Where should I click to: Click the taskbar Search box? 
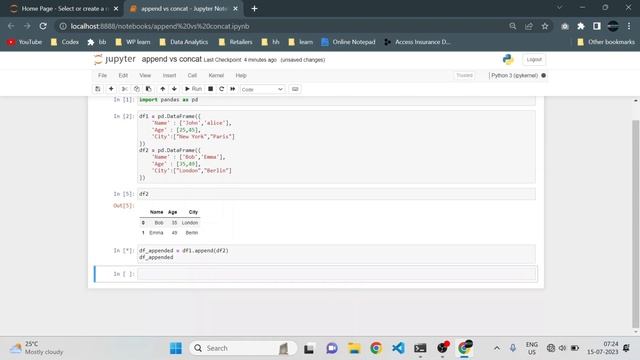pyautogui.click(x=243, y=348)
